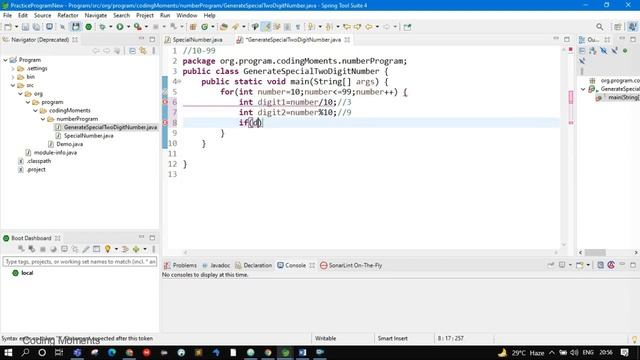Click the Open Perspective icon at top right

618,27
